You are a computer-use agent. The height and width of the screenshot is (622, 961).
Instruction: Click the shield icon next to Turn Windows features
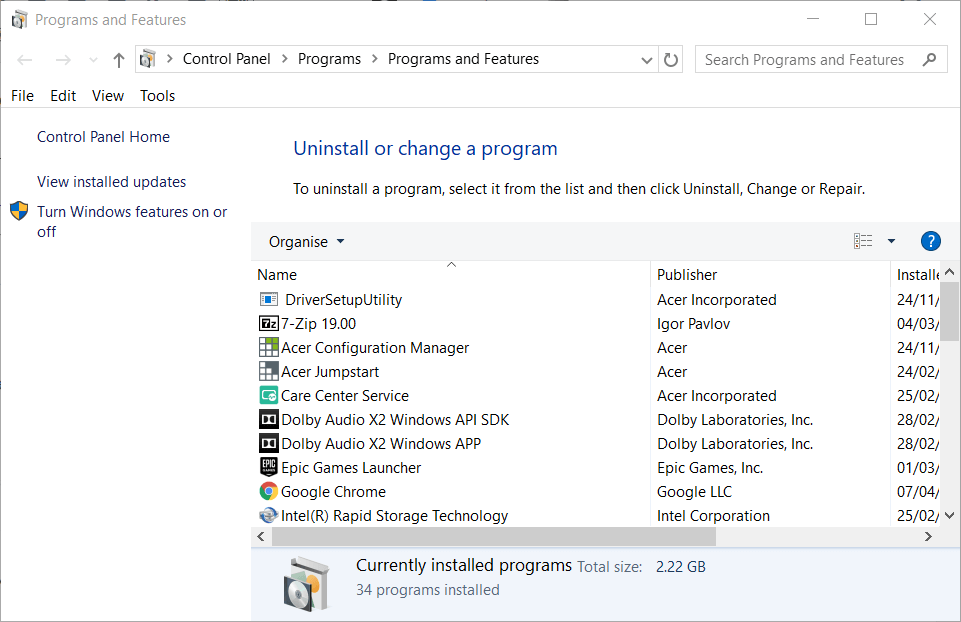pos(18,211)
